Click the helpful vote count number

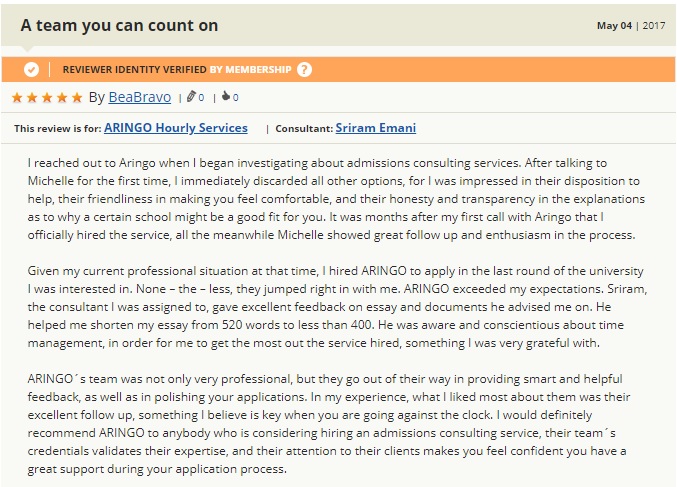[235, 98]
